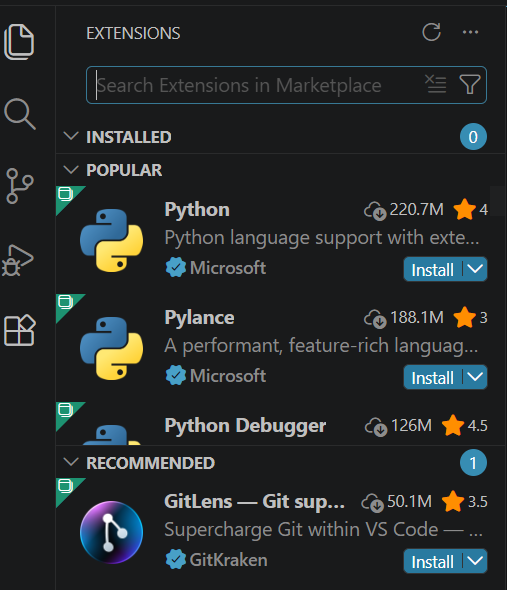
Task: Click the Pylance extension logo
Action: [x=111, y=348]
